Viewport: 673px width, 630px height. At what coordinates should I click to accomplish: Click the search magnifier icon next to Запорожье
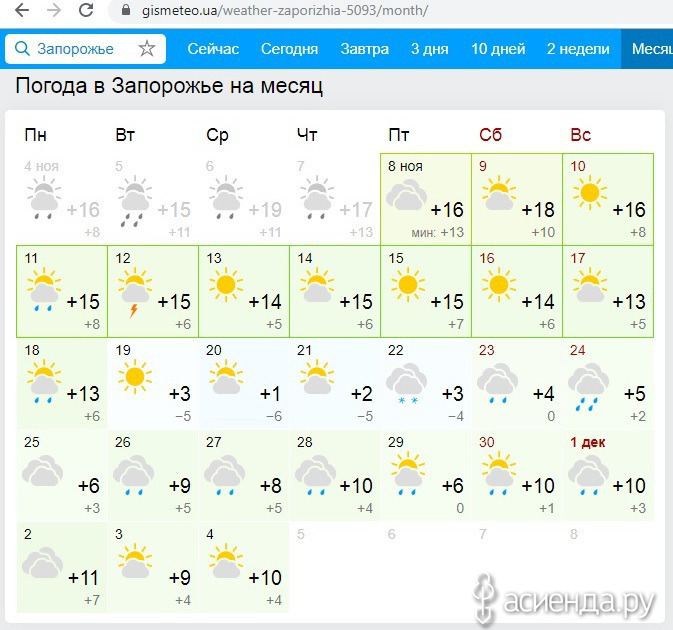click(x=22, y=48)
